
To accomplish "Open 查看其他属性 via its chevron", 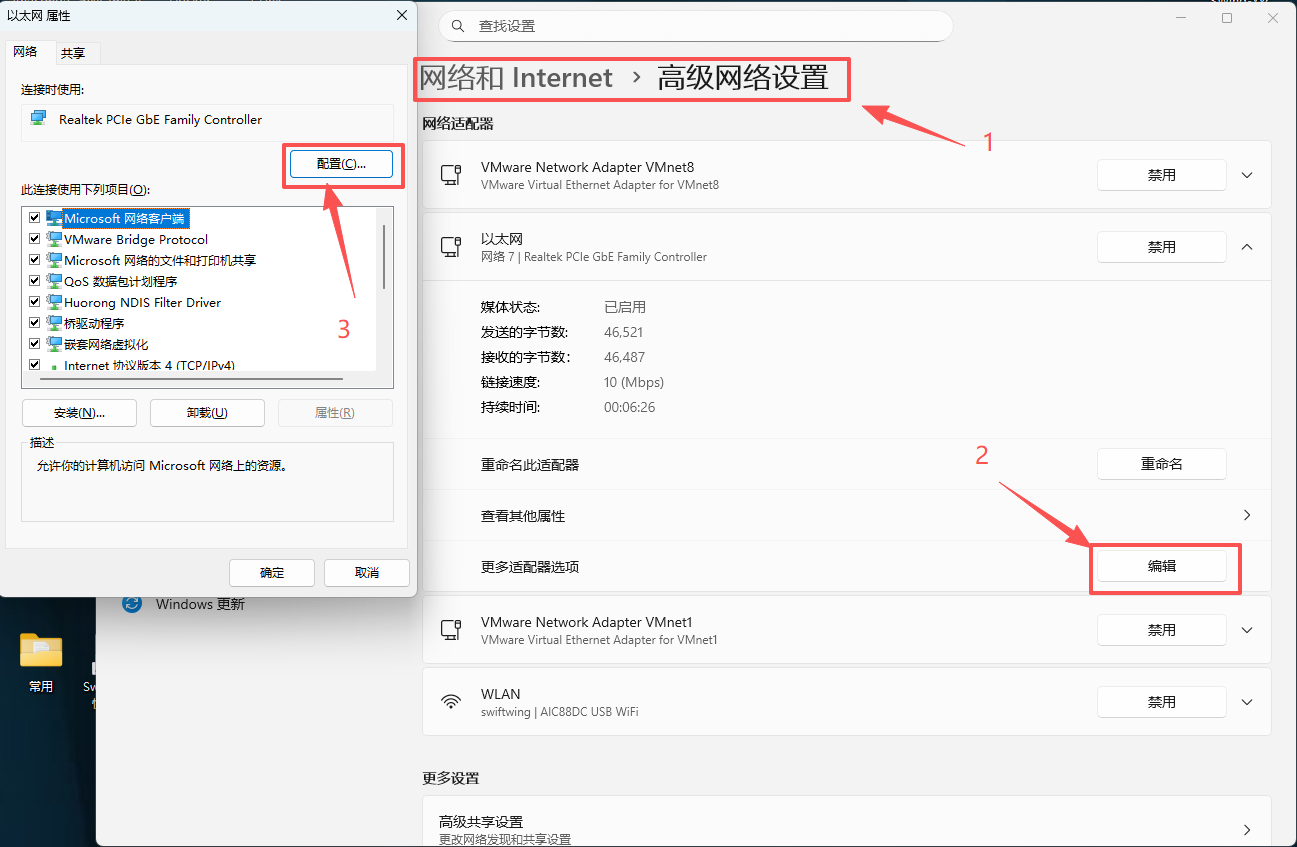I will [1247, 515].
